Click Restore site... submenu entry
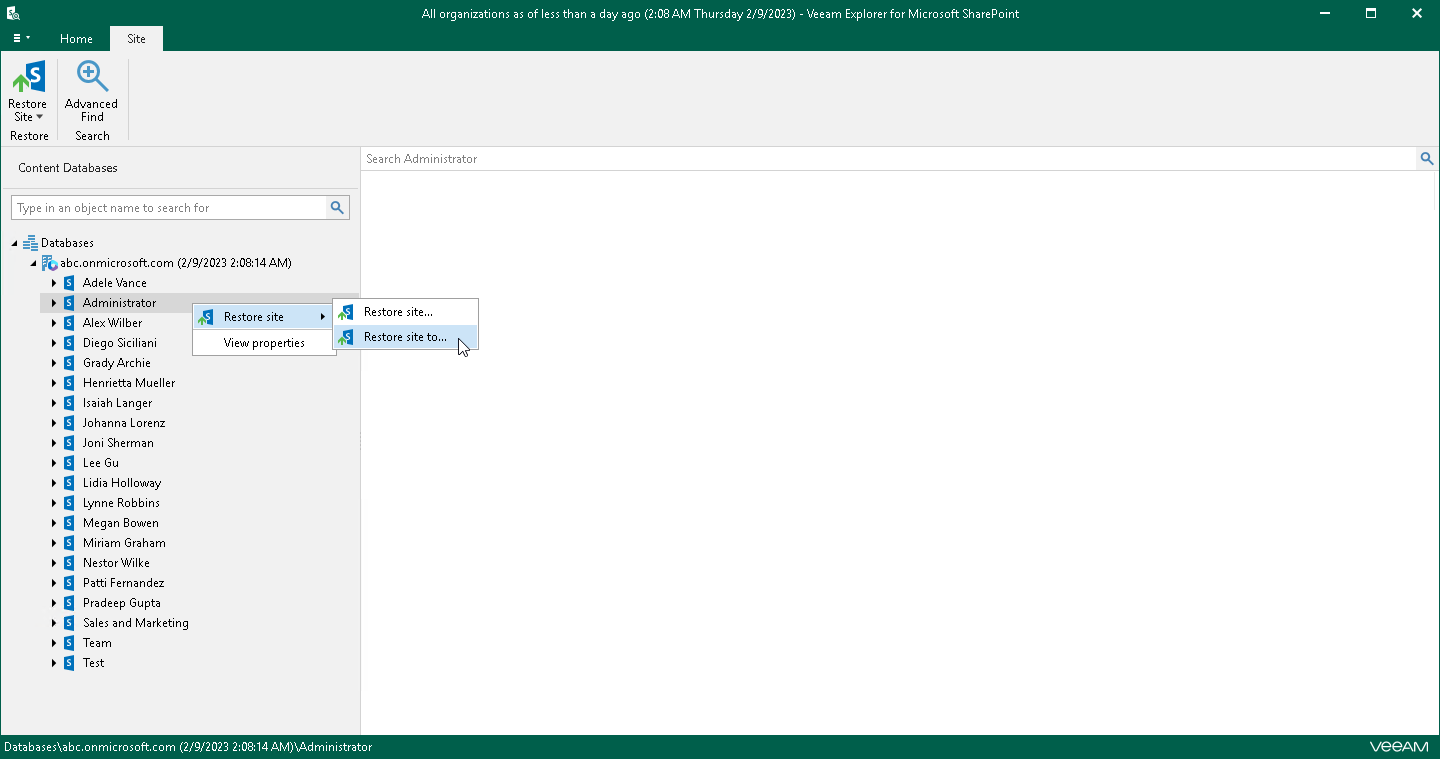Viewport: 1440px width, 759px height. click(404, 311)
